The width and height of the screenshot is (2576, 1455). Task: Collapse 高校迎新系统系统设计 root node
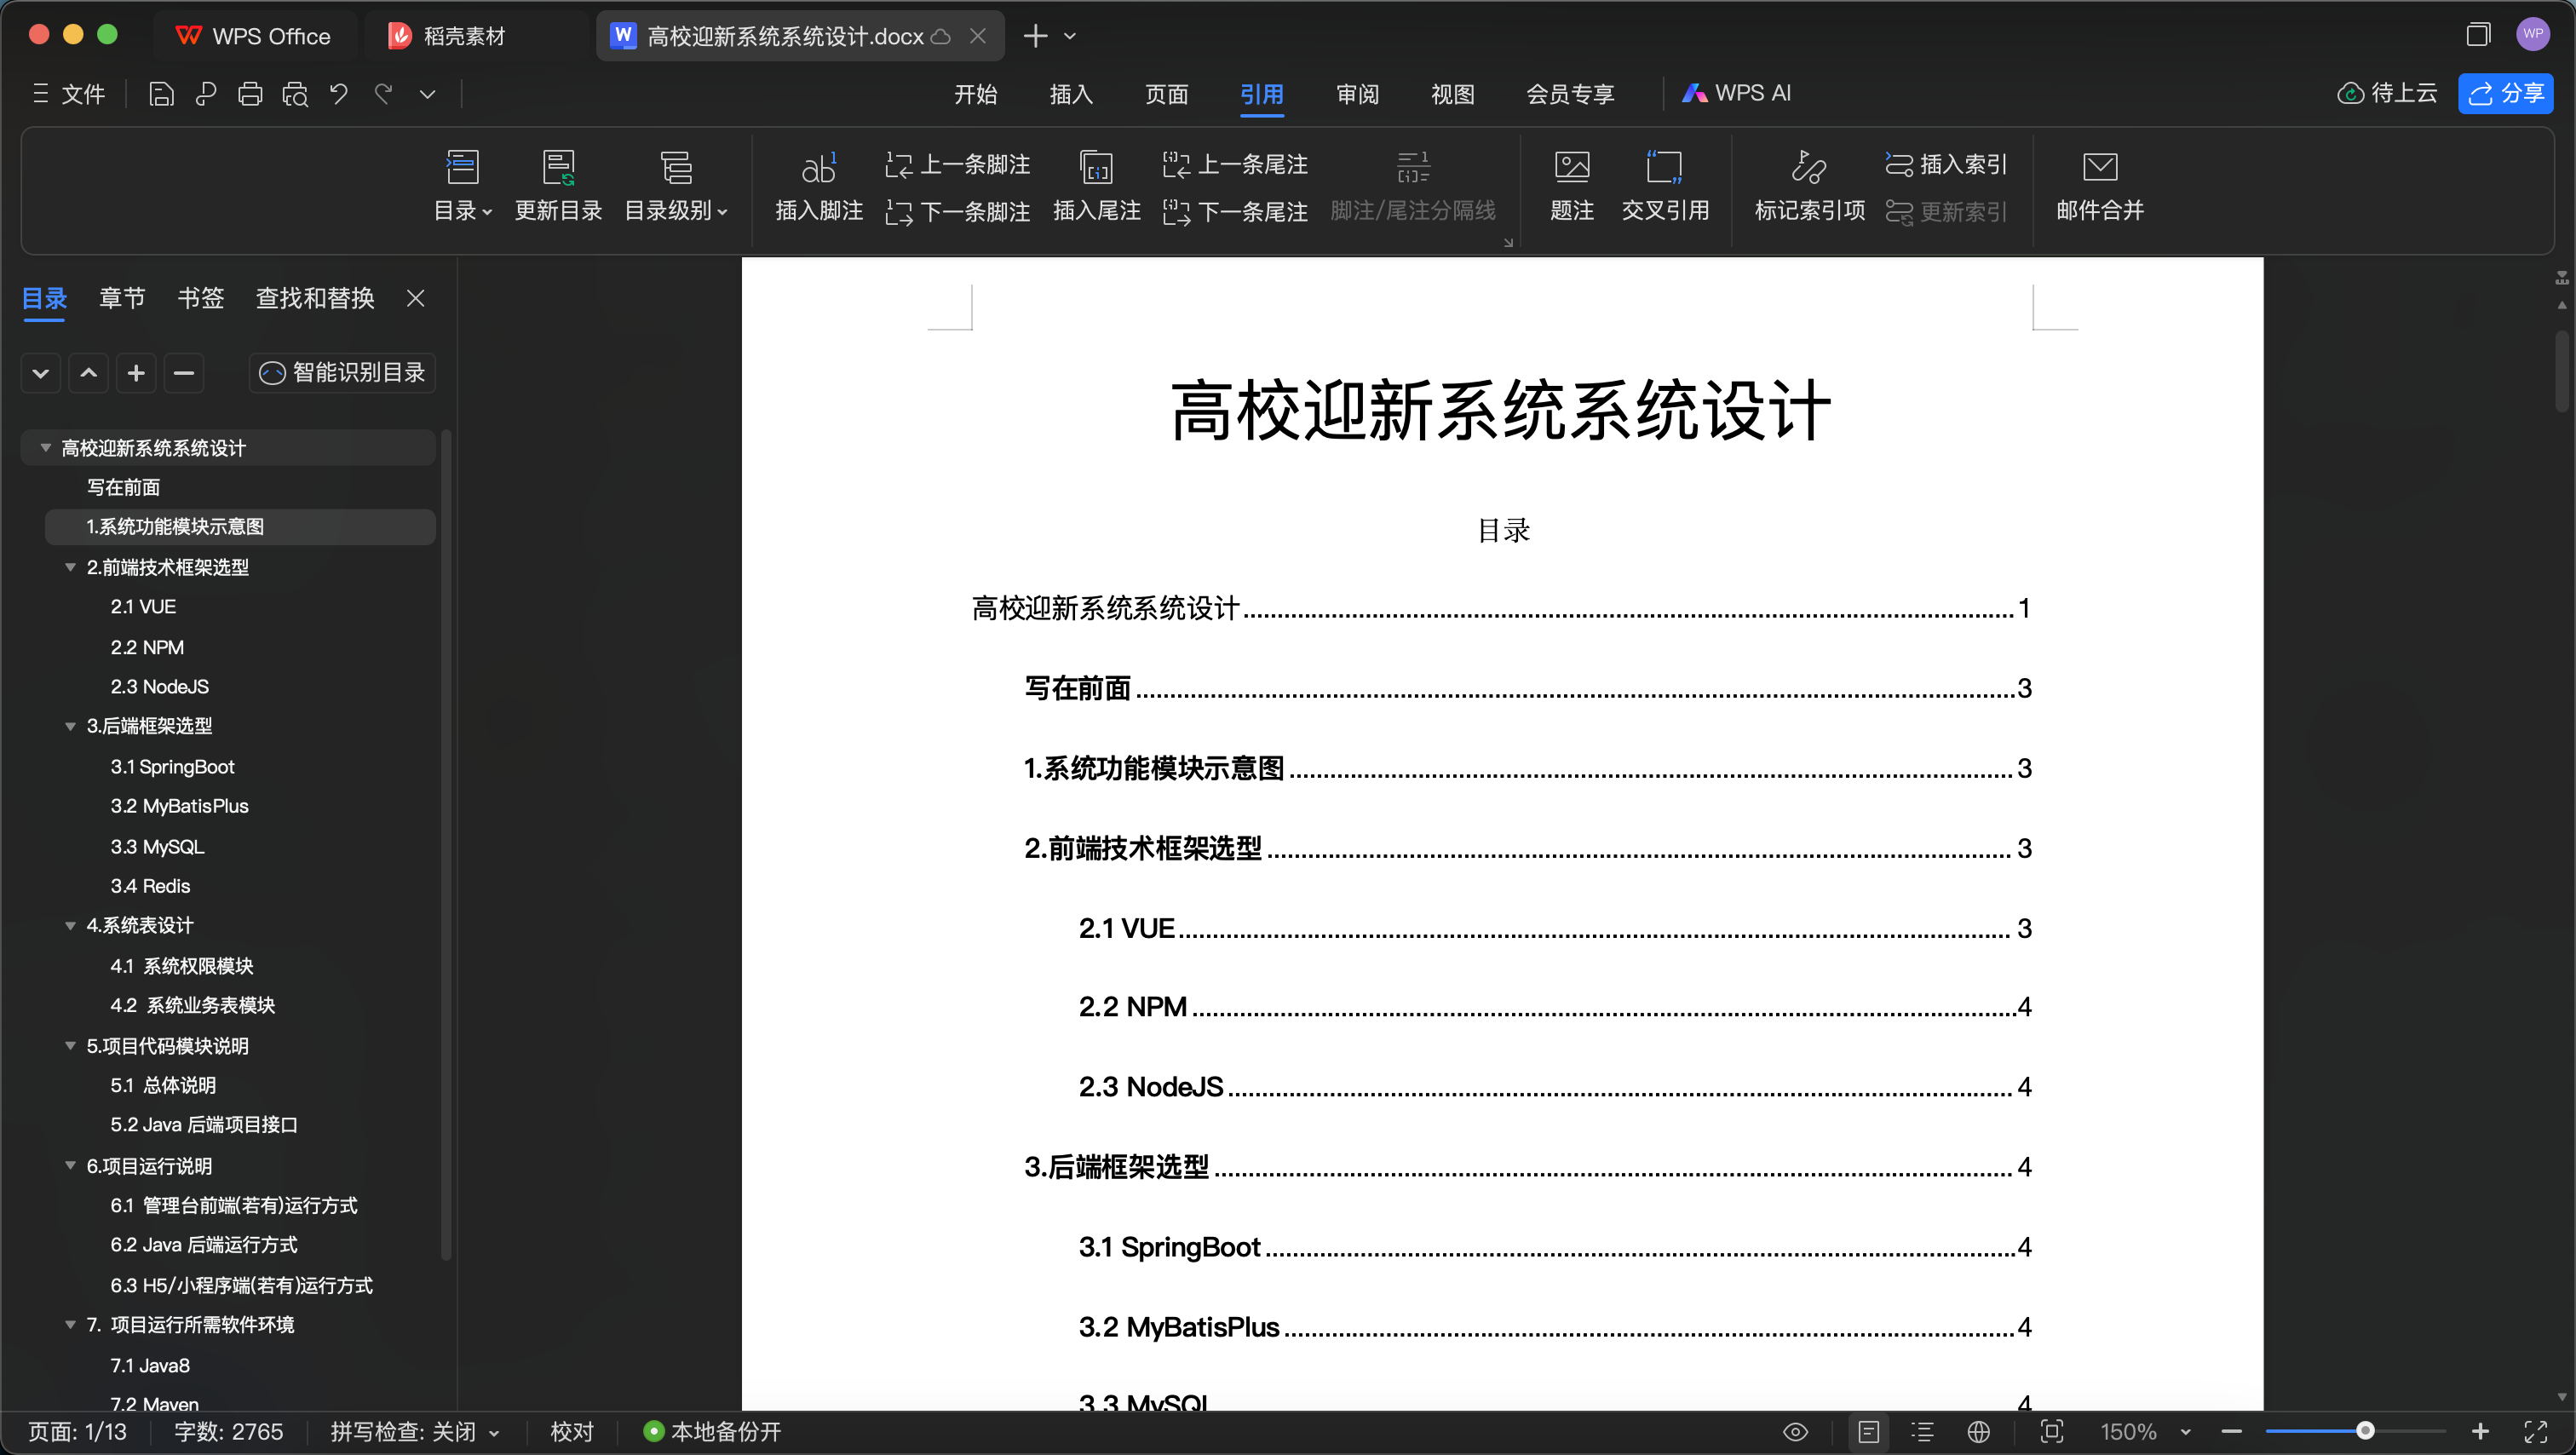tap(45, 447)
